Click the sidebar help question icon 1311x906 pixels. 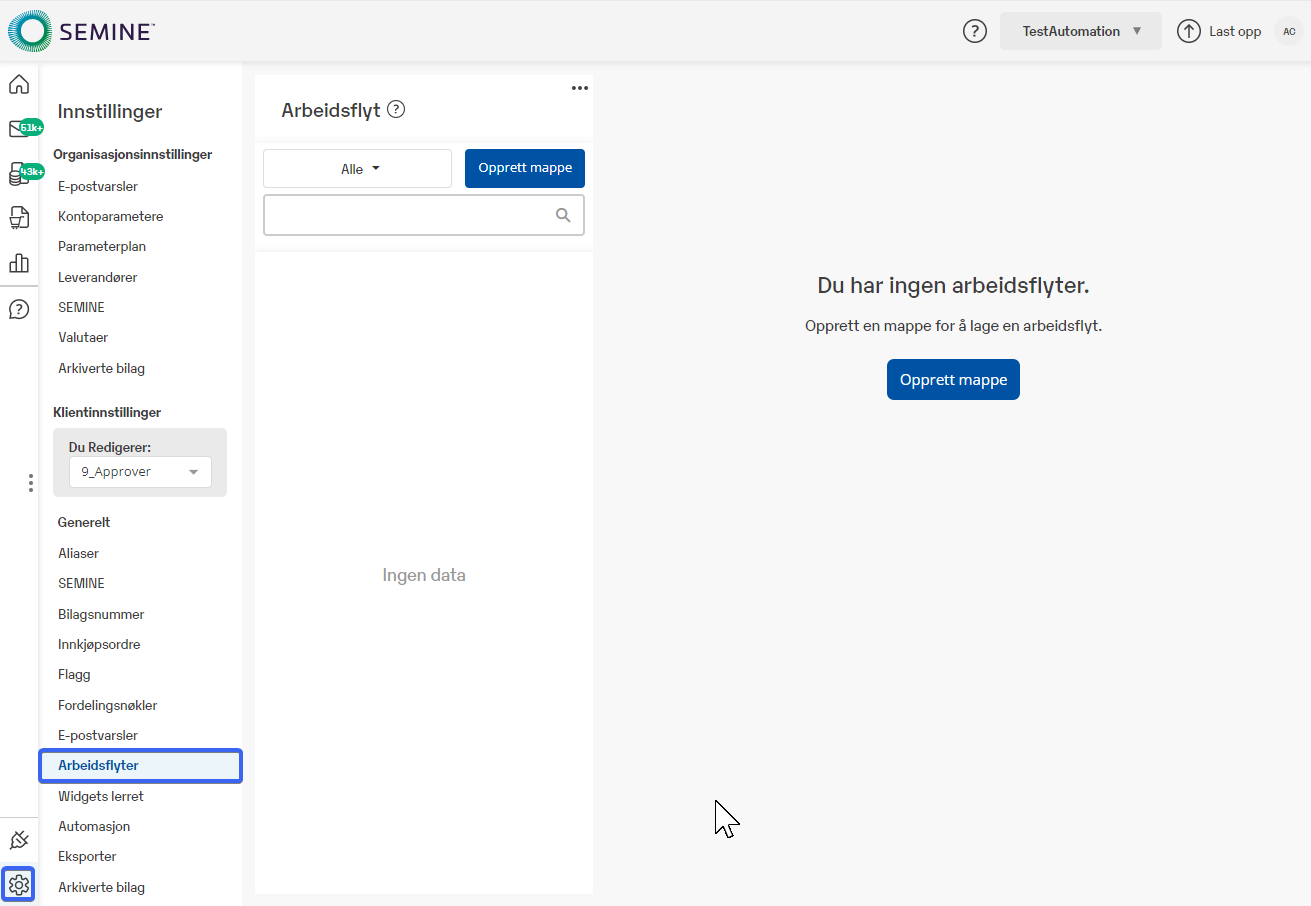pos(19,309)
